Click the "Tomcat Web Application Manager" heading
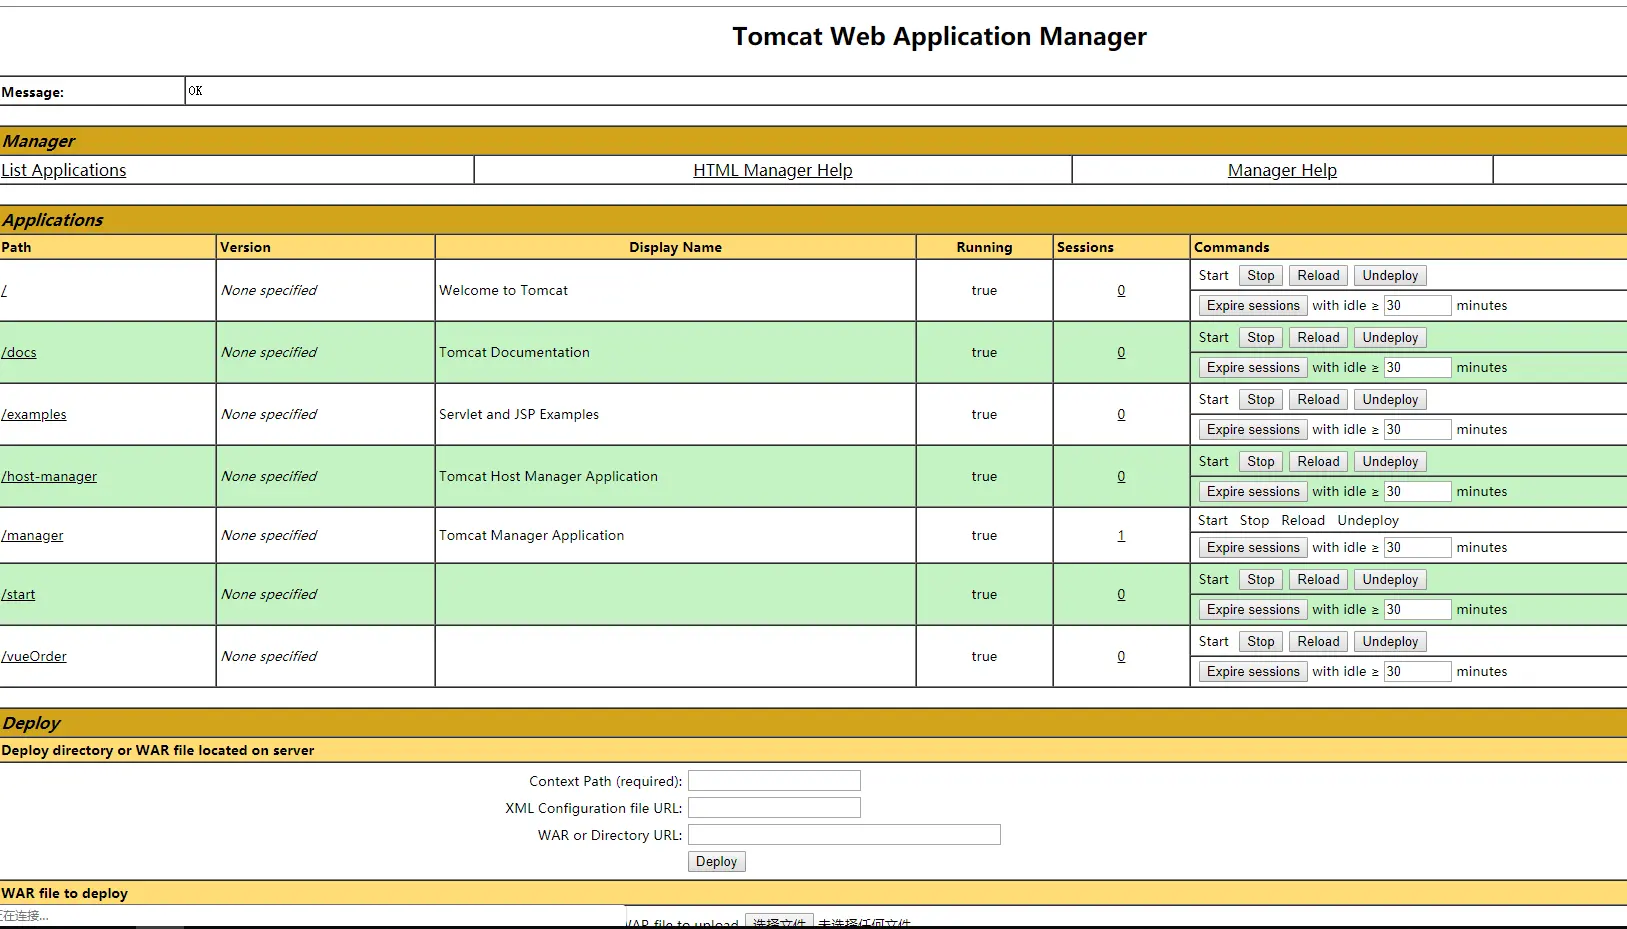 pos(939,37)
